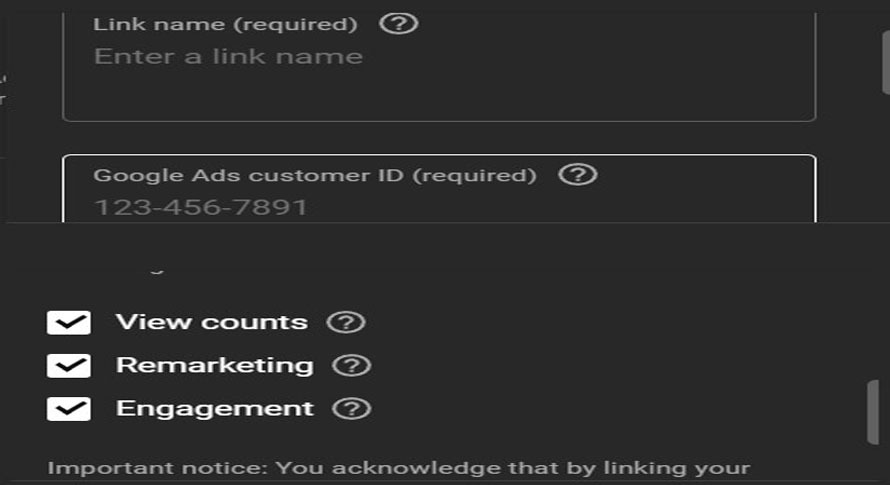Toggle the Engagement checkbox
890x485 pixels.
point(69,408)
